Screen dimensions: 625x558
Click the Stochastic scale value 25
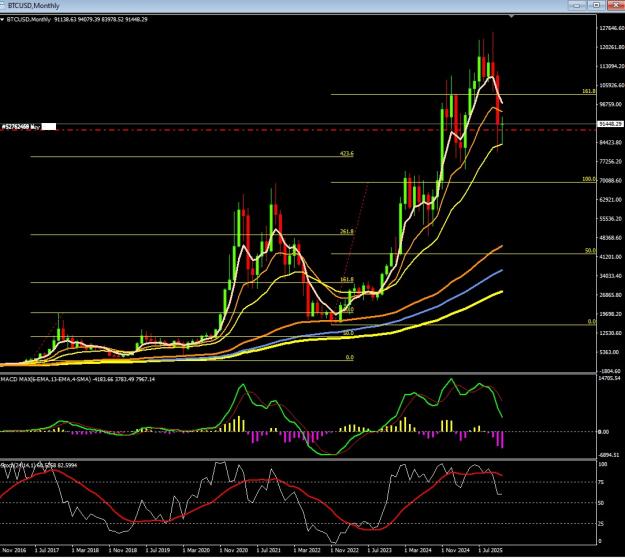[x=601, y=524]
